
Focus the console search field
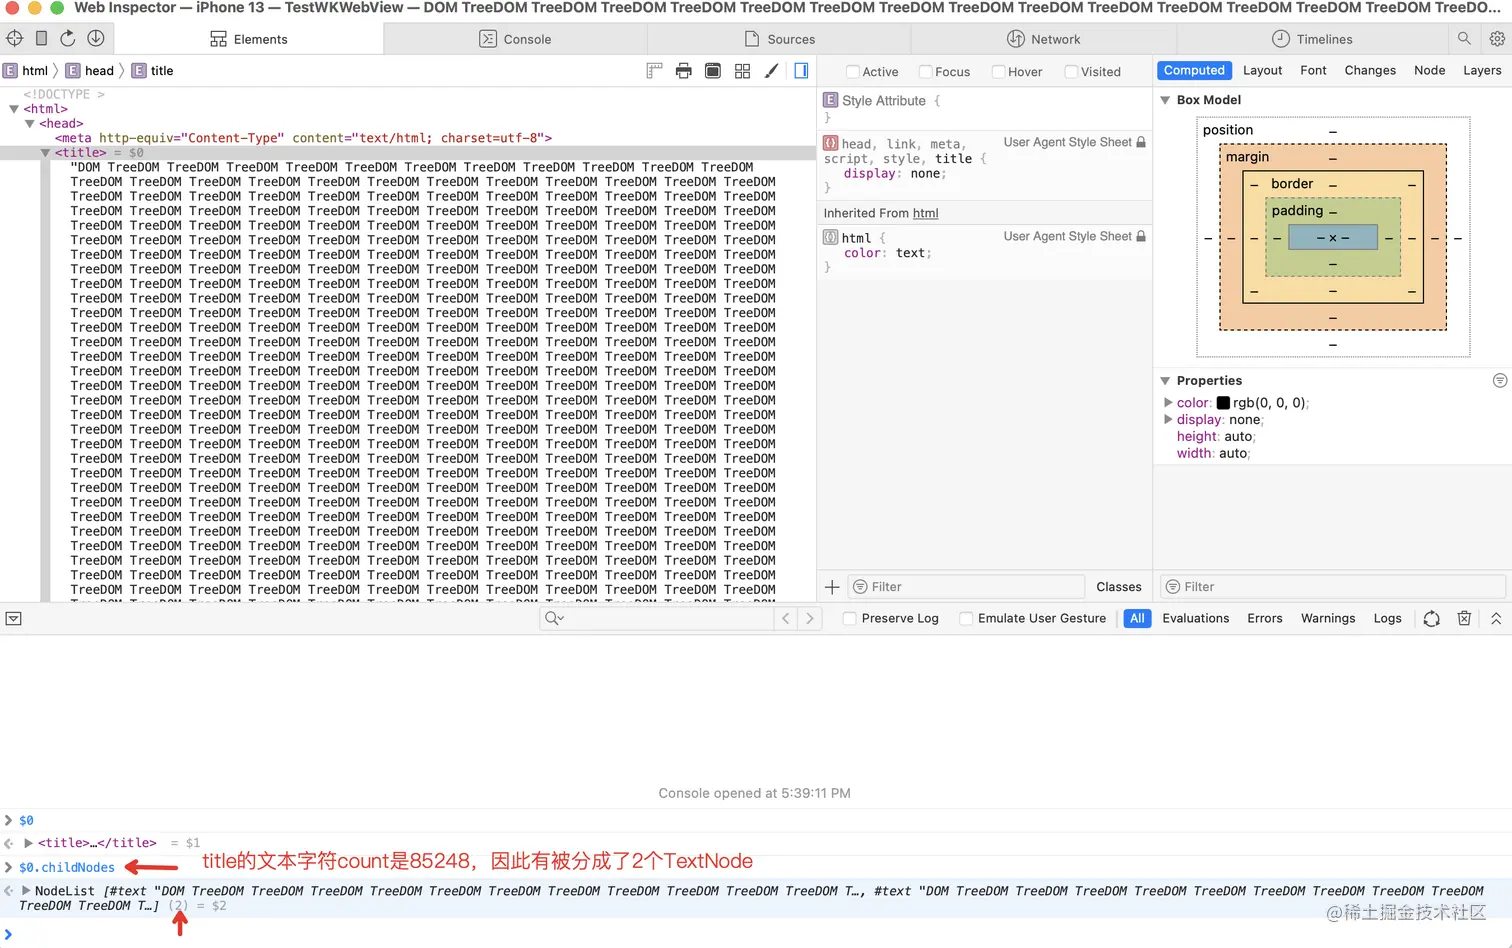657,619
